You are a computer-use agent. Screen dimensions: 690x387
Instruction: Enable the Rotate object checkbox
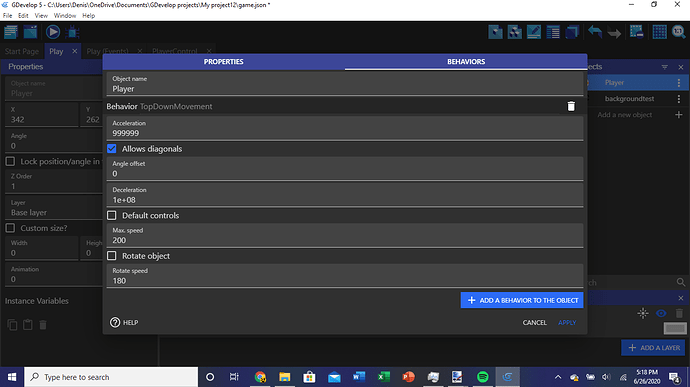[x=112, y=256]
